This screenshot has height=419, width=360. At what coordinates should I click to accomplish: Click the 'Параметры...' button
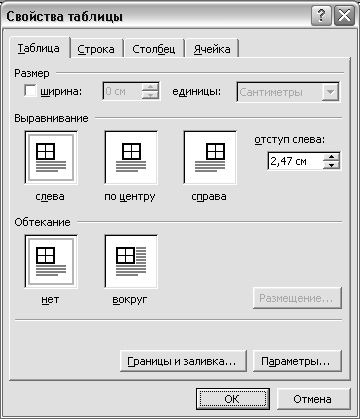tap(297, 361)
